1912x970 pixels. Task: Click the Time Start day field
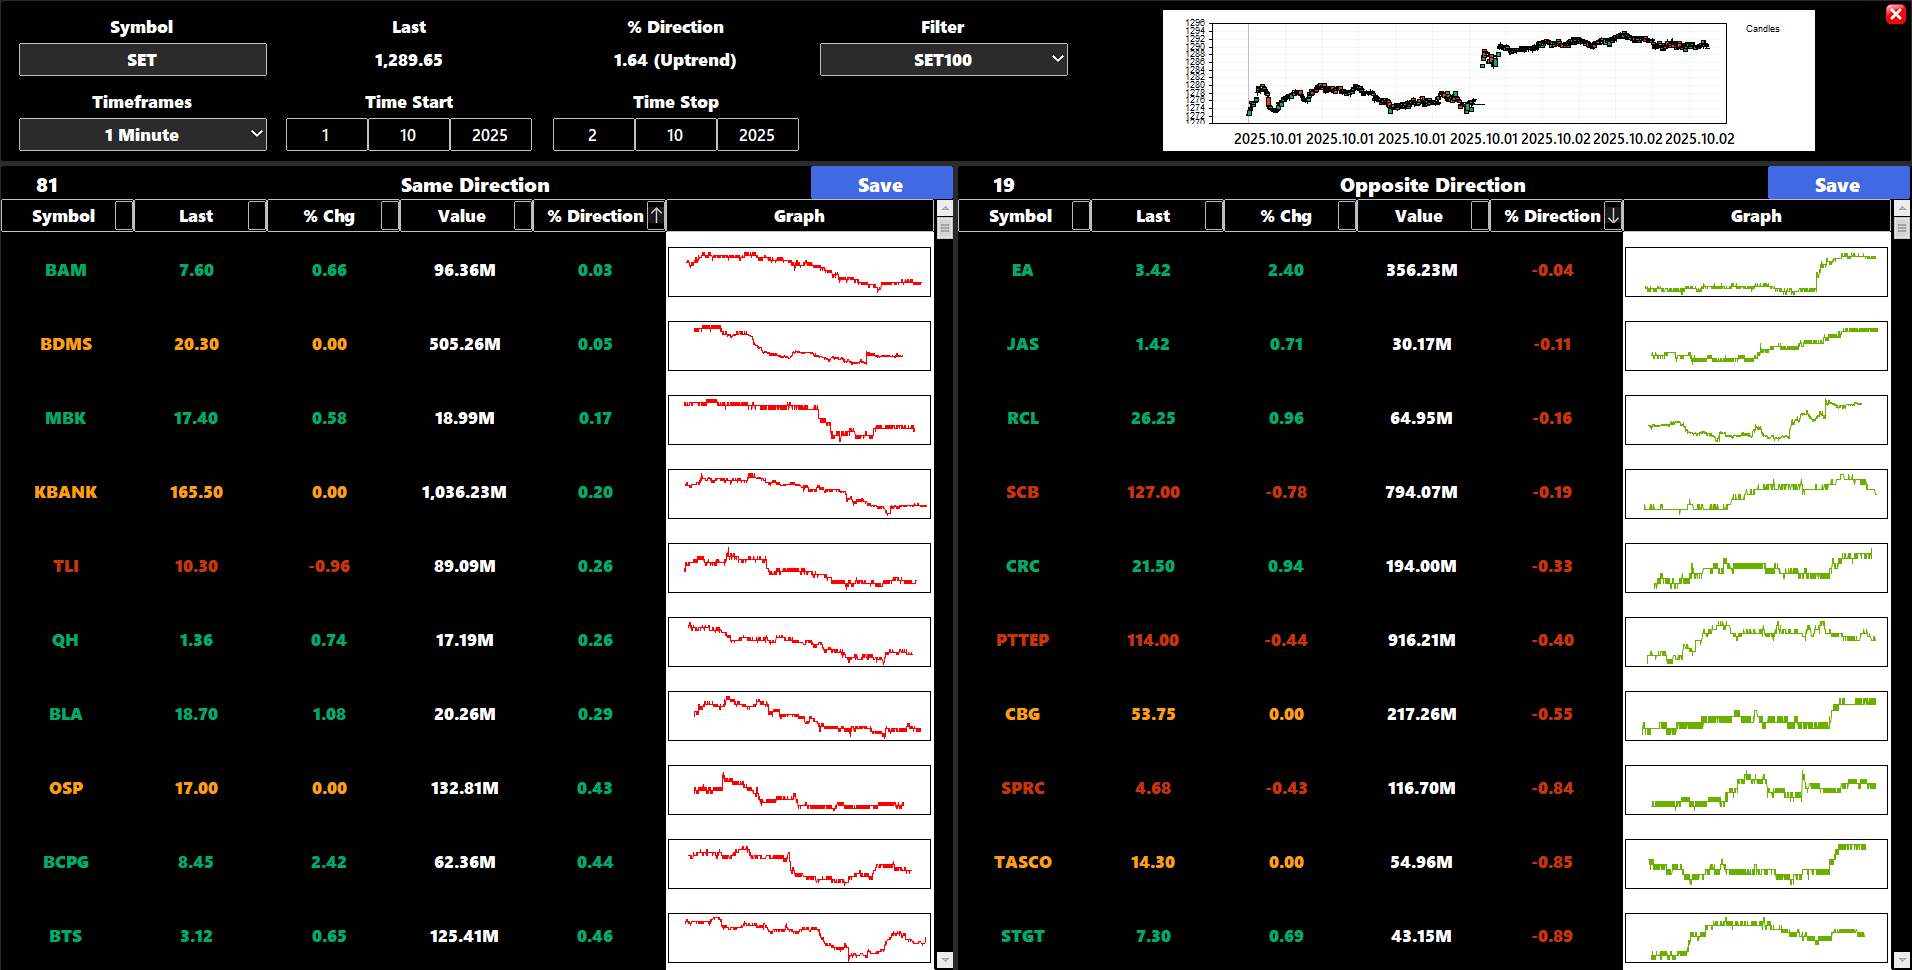pyautogui.click(x=326, y=135)
